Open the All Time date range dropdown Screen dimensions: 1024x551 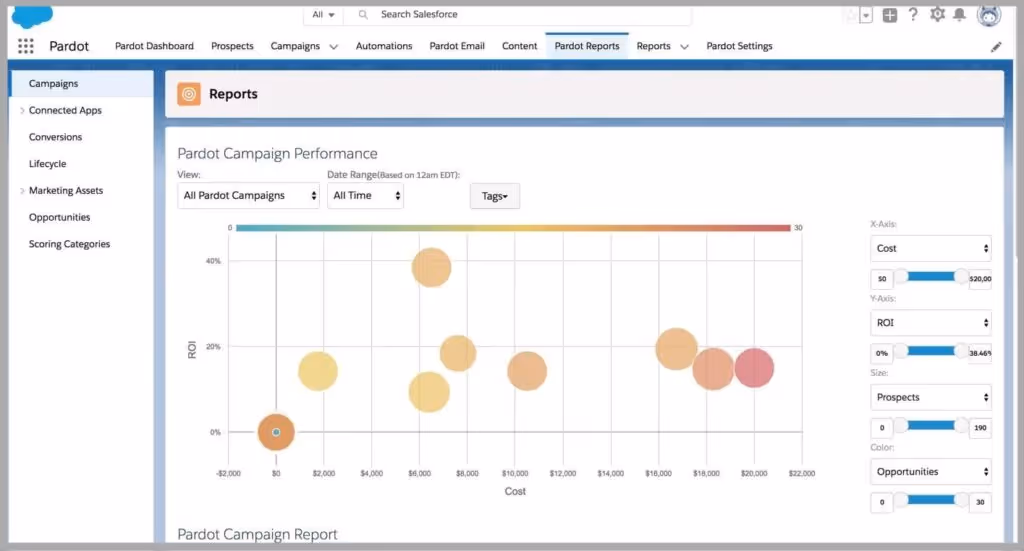pyautogui.click(x=365, y=195)
